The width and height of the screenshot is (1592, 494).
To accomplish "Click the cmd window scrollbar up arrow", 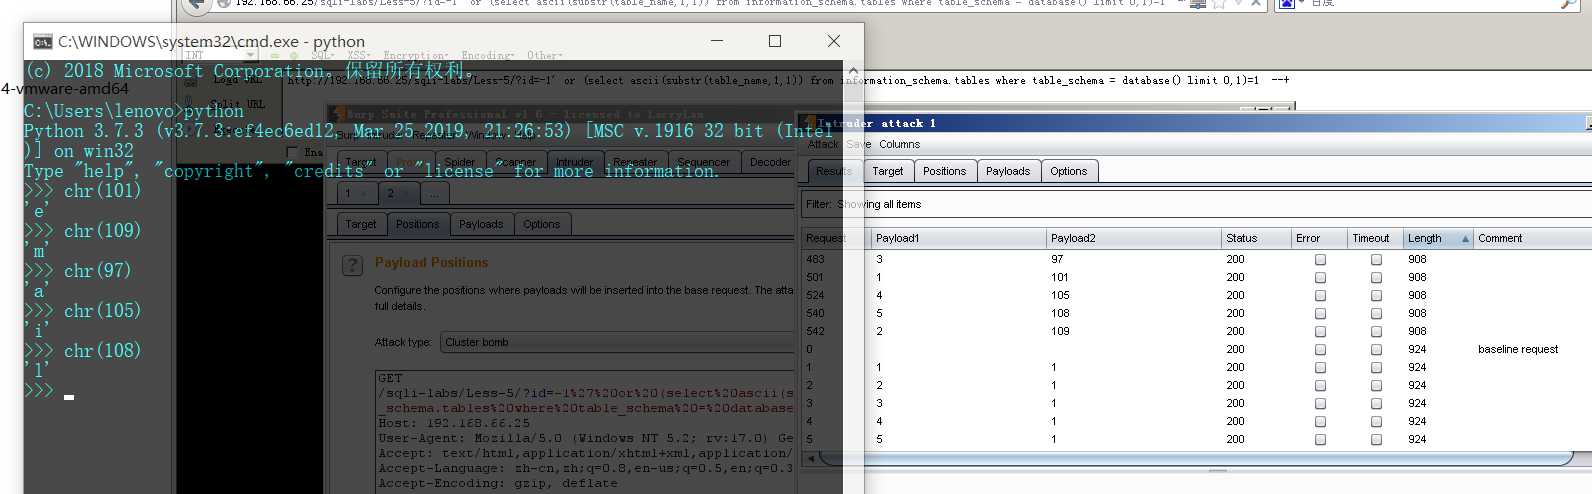I will pyautogui.click(x=852, y=71).
